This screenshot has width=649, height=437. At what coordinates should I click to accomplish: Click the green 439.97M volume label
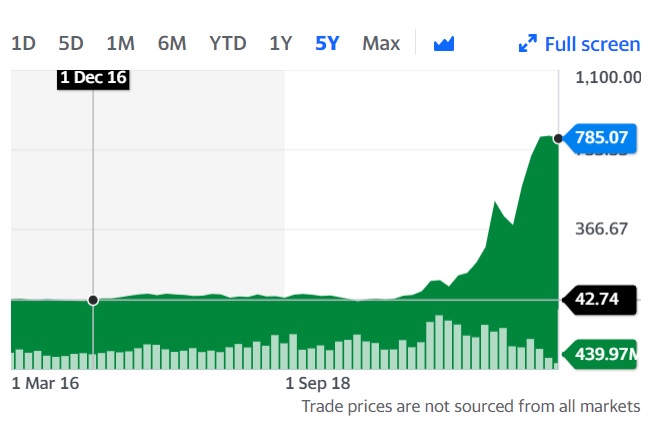[602, 353]
